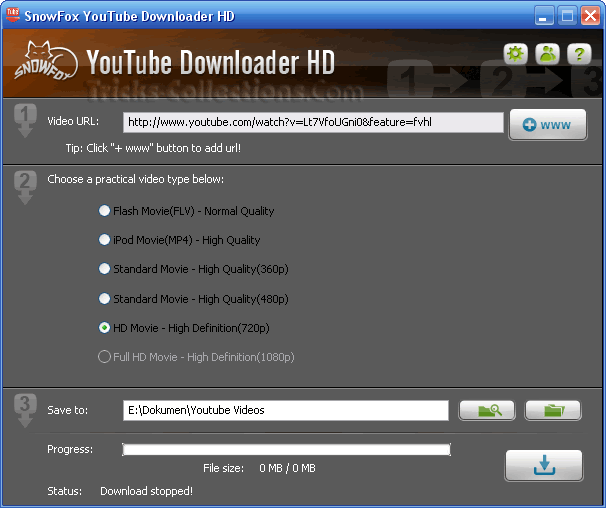This screenshot has width=606, height=508.
Task: Click the Save to path field
Action: (x=286, y=410)
